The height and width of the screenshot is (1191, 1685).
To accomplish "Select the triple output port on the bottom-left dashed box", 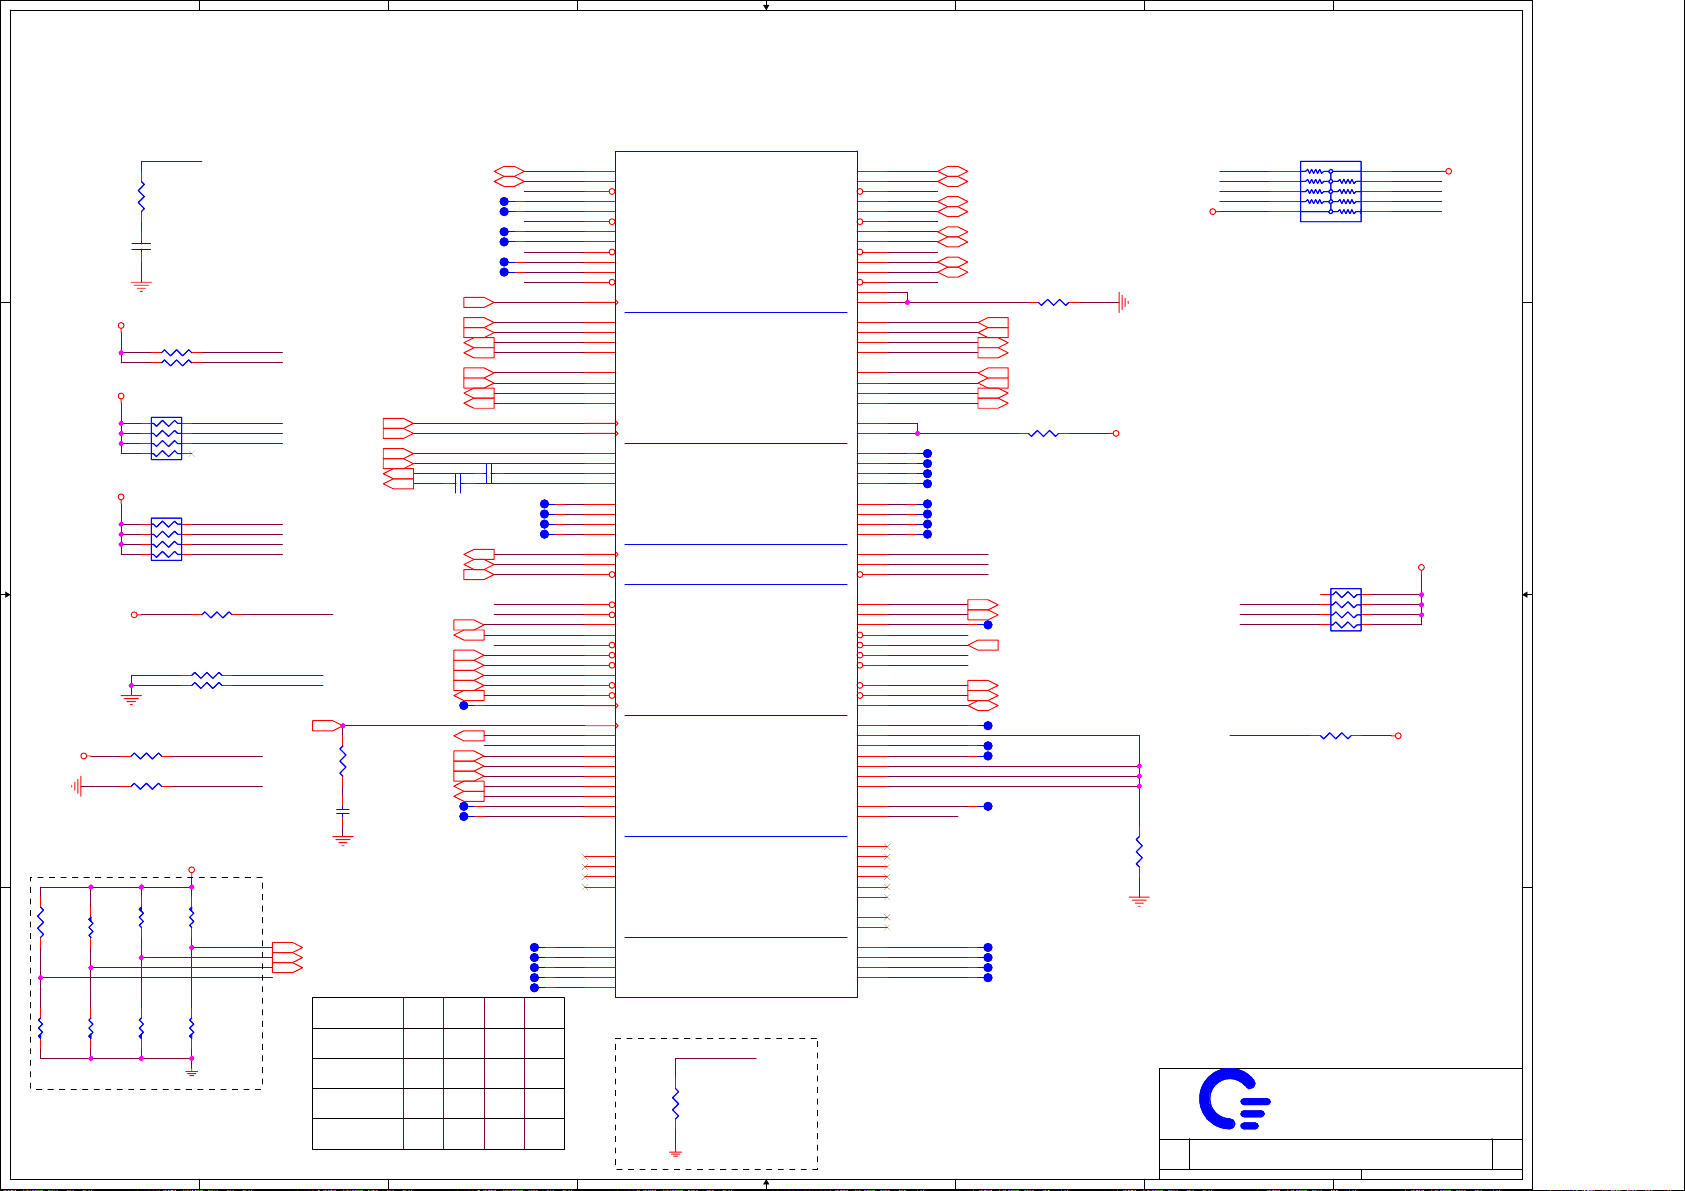I will click(287, 958).
